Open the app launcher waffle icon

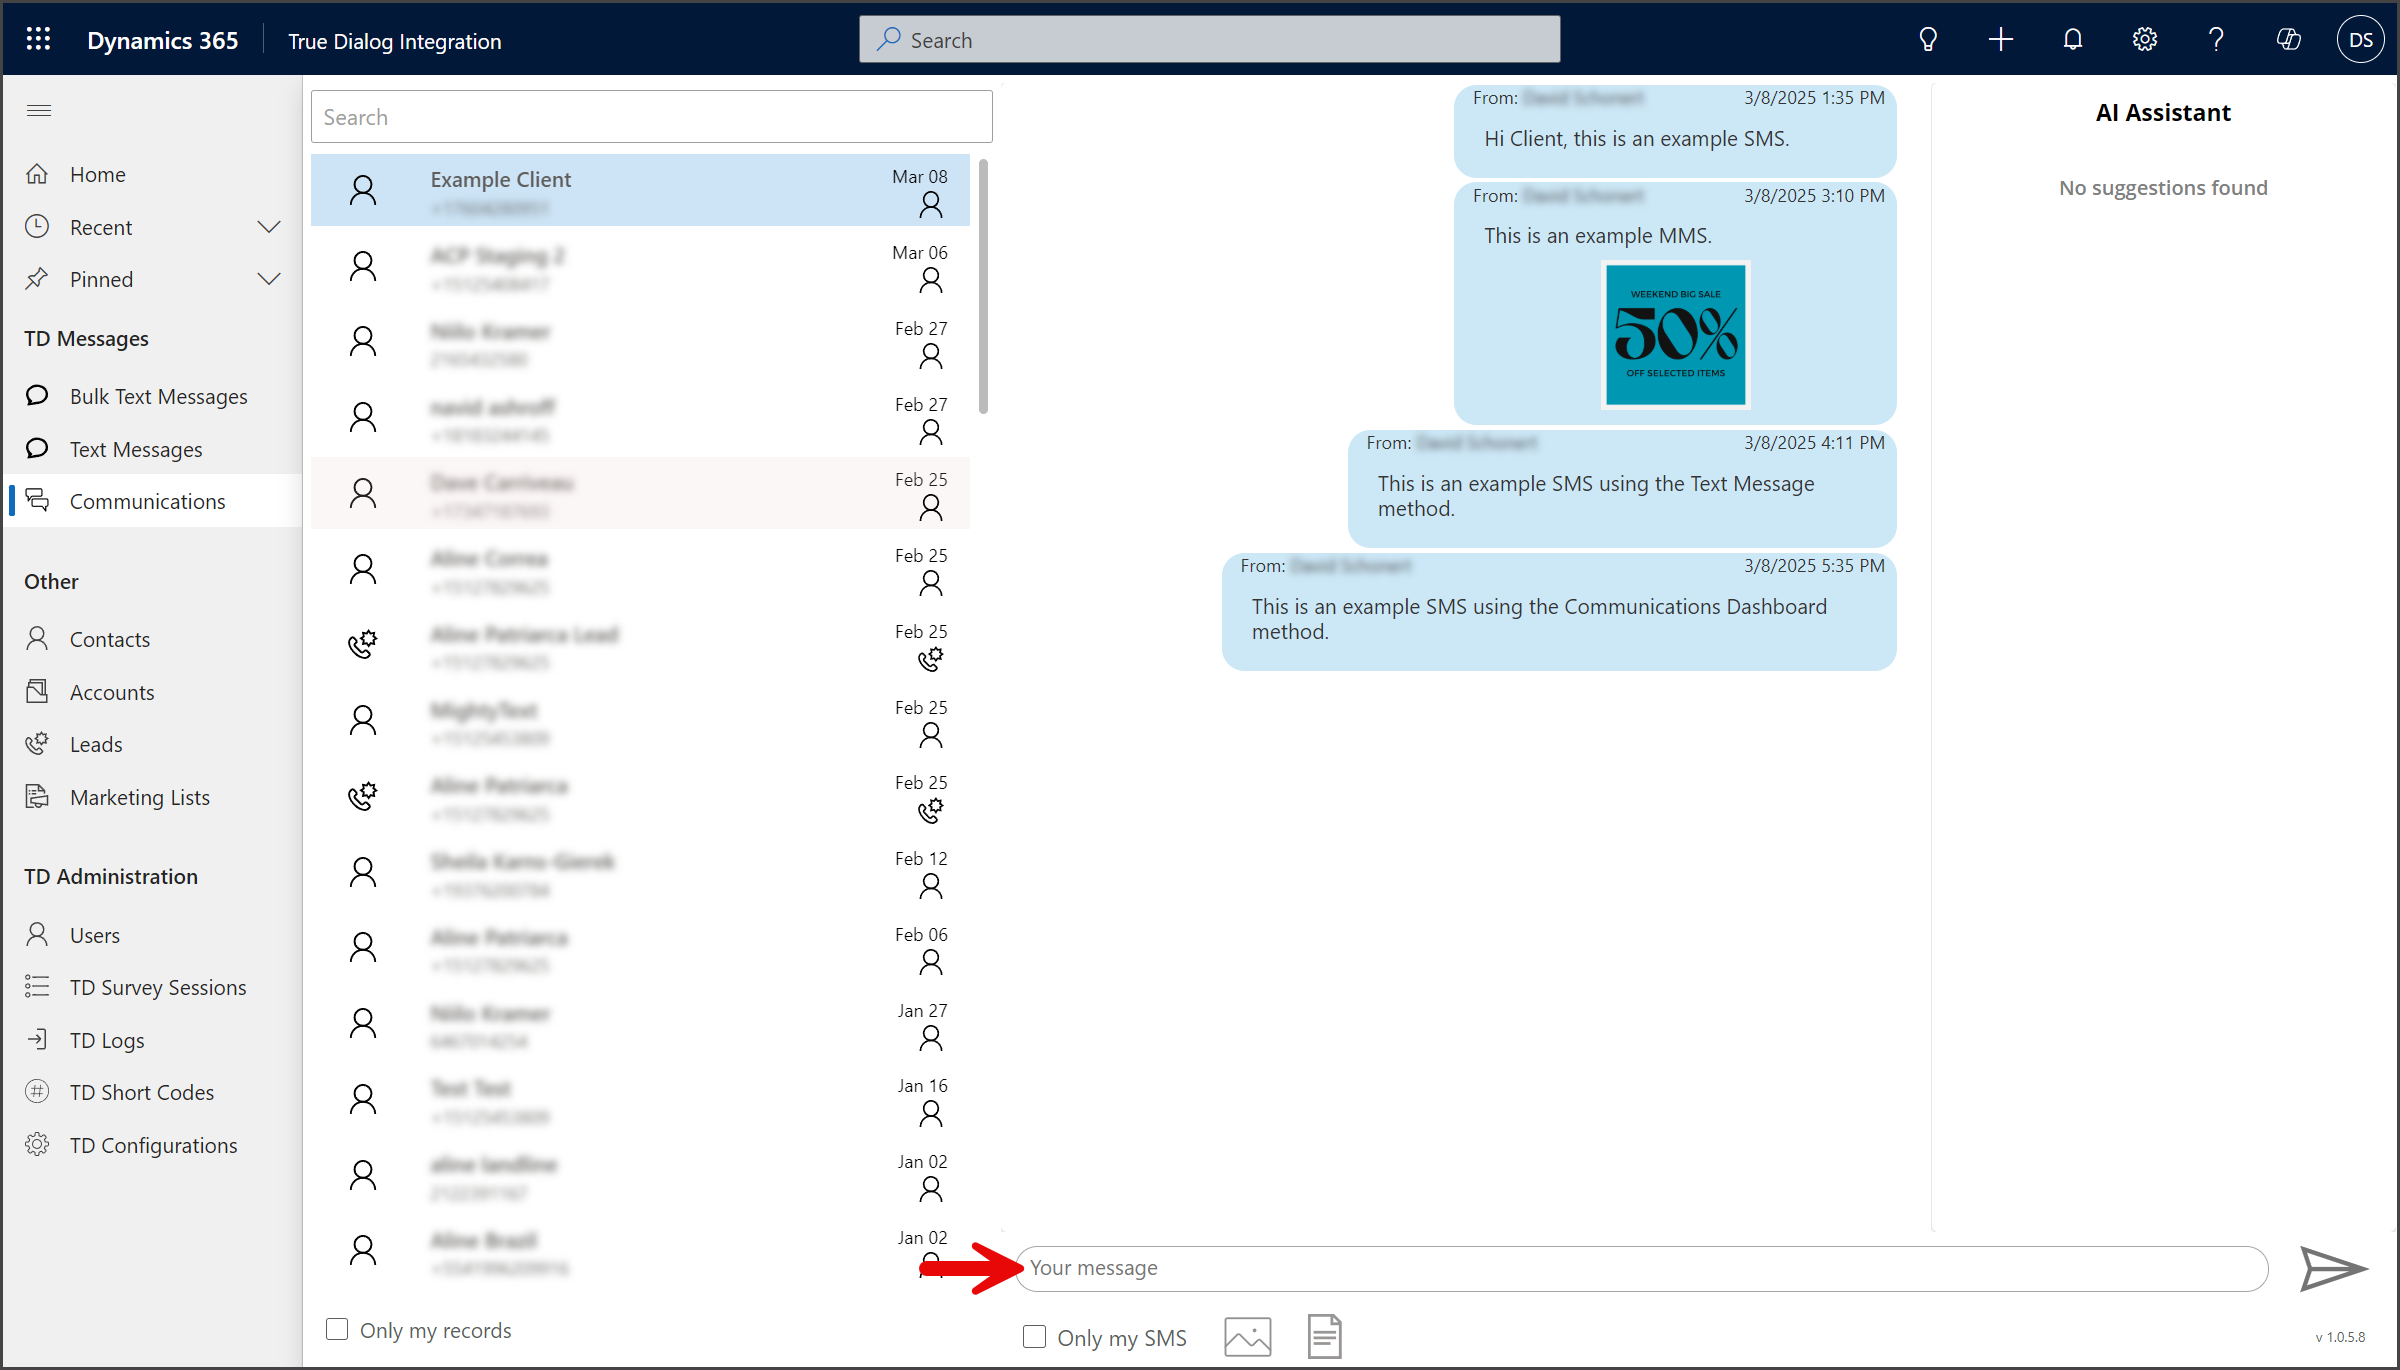point(38,40)
